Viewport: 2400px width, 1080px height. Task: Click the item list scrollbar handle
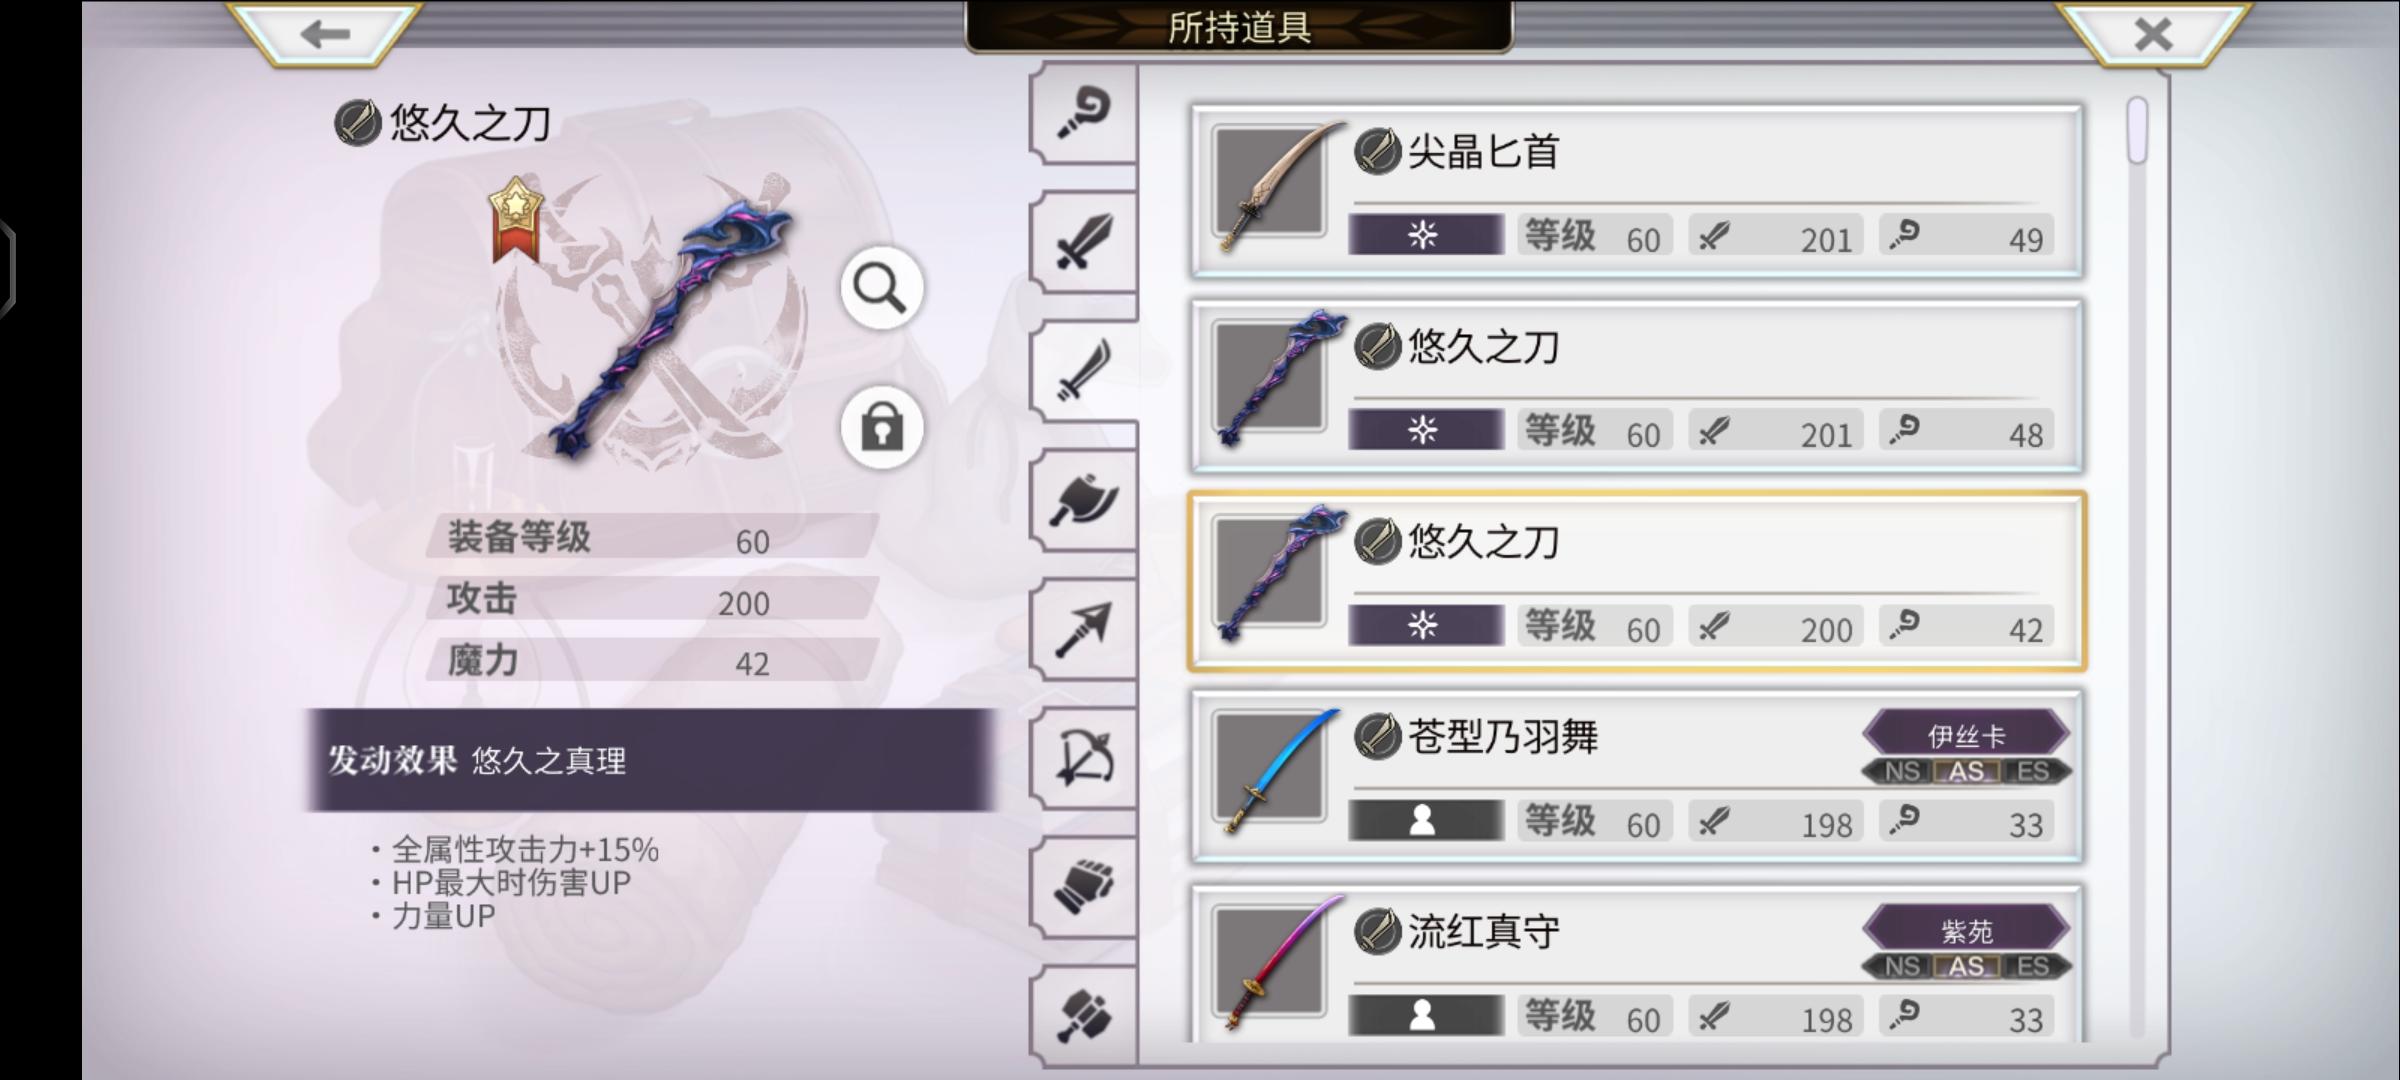[2138, 130]
